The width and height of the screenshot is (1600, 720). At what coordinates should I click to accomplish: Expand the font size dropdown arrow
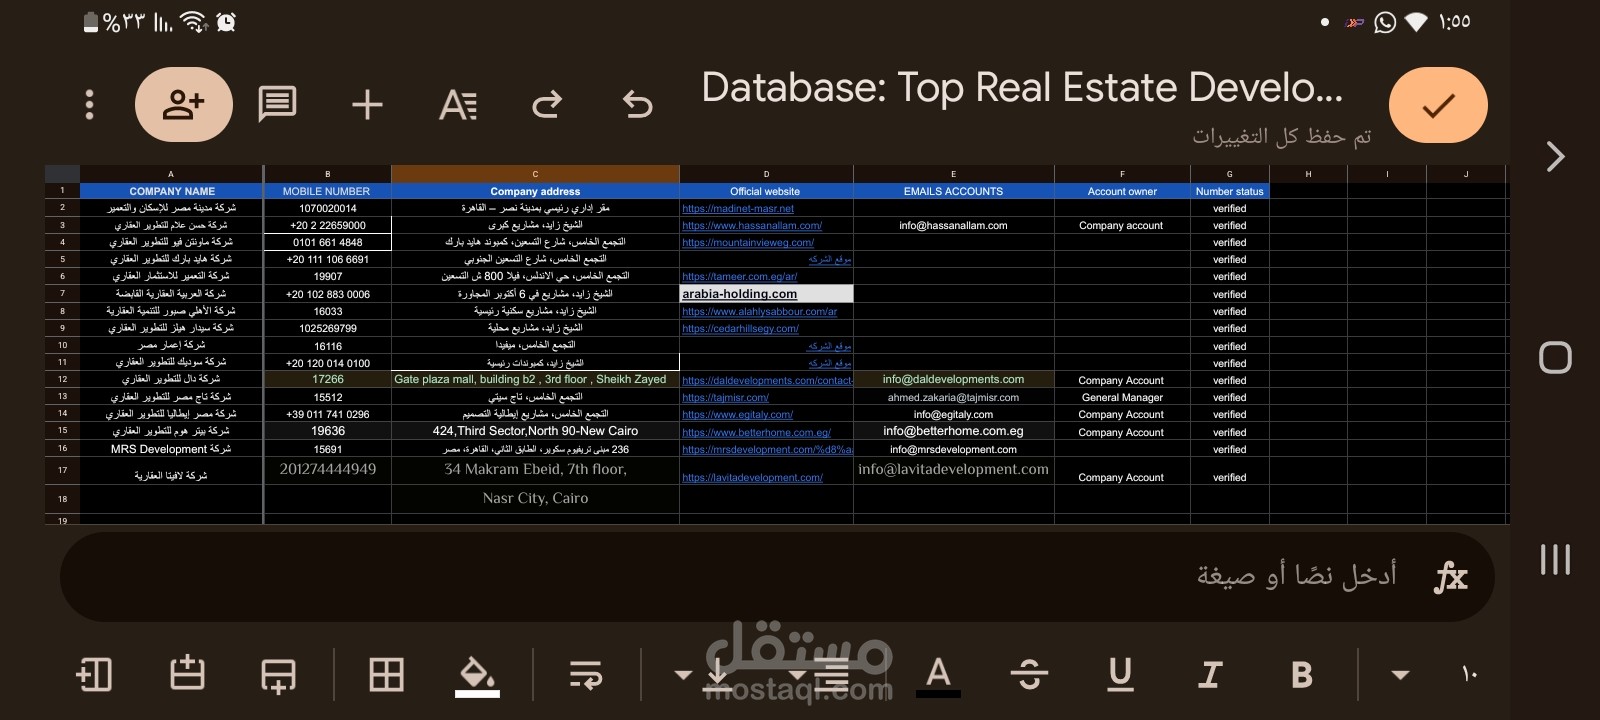coord(1400,675)
